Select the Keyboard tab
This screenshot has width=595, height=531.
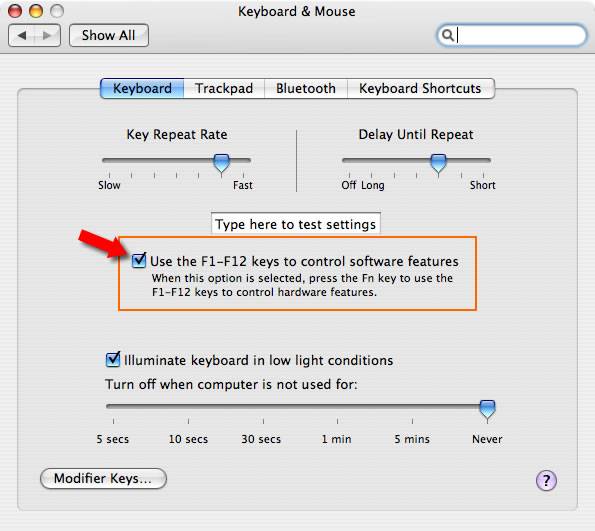click(x=142, y=88)
